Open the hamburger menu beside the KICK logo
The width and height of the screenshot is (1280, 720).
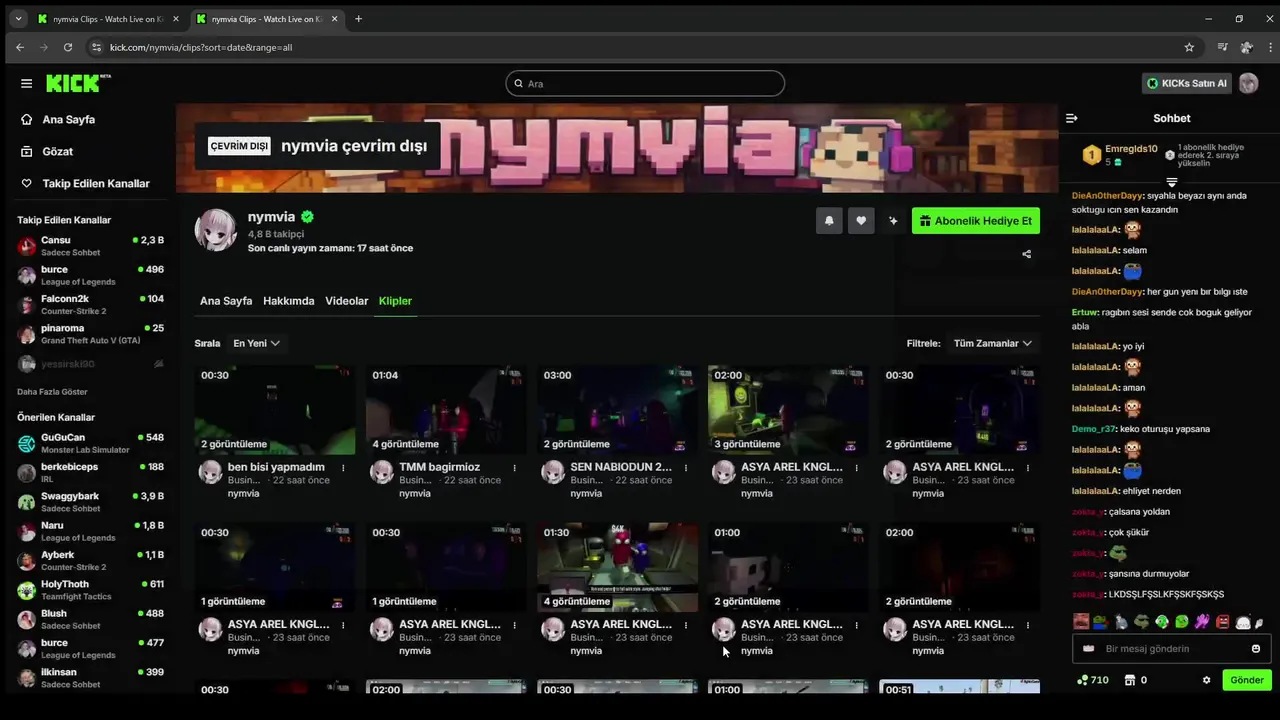27,83
